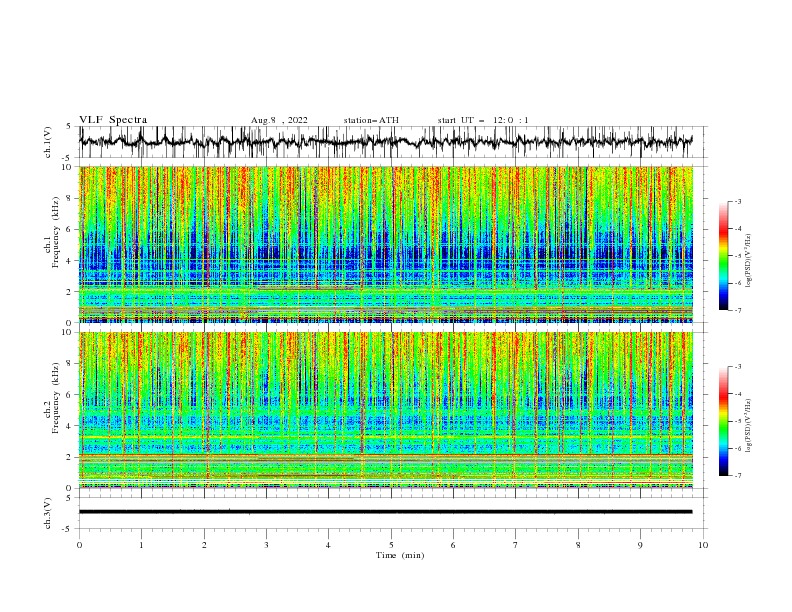Click the upper PSD color scale bar
This screenshot has height=612, width=792.
pos(723,255)
